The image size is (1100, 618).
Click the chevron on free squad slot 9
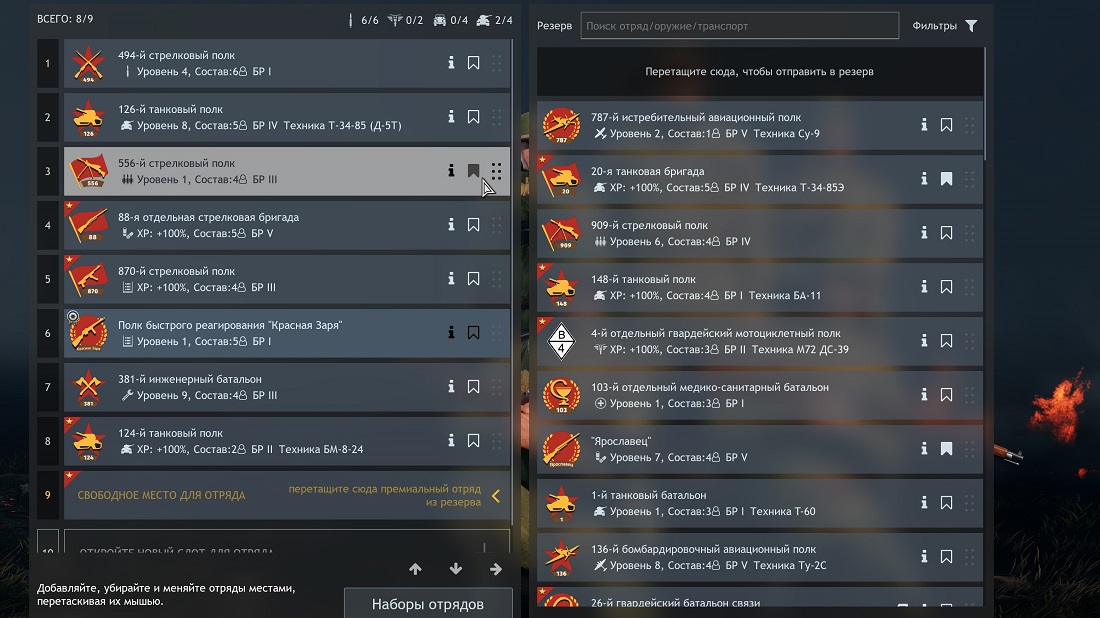[x=496, y=496]
